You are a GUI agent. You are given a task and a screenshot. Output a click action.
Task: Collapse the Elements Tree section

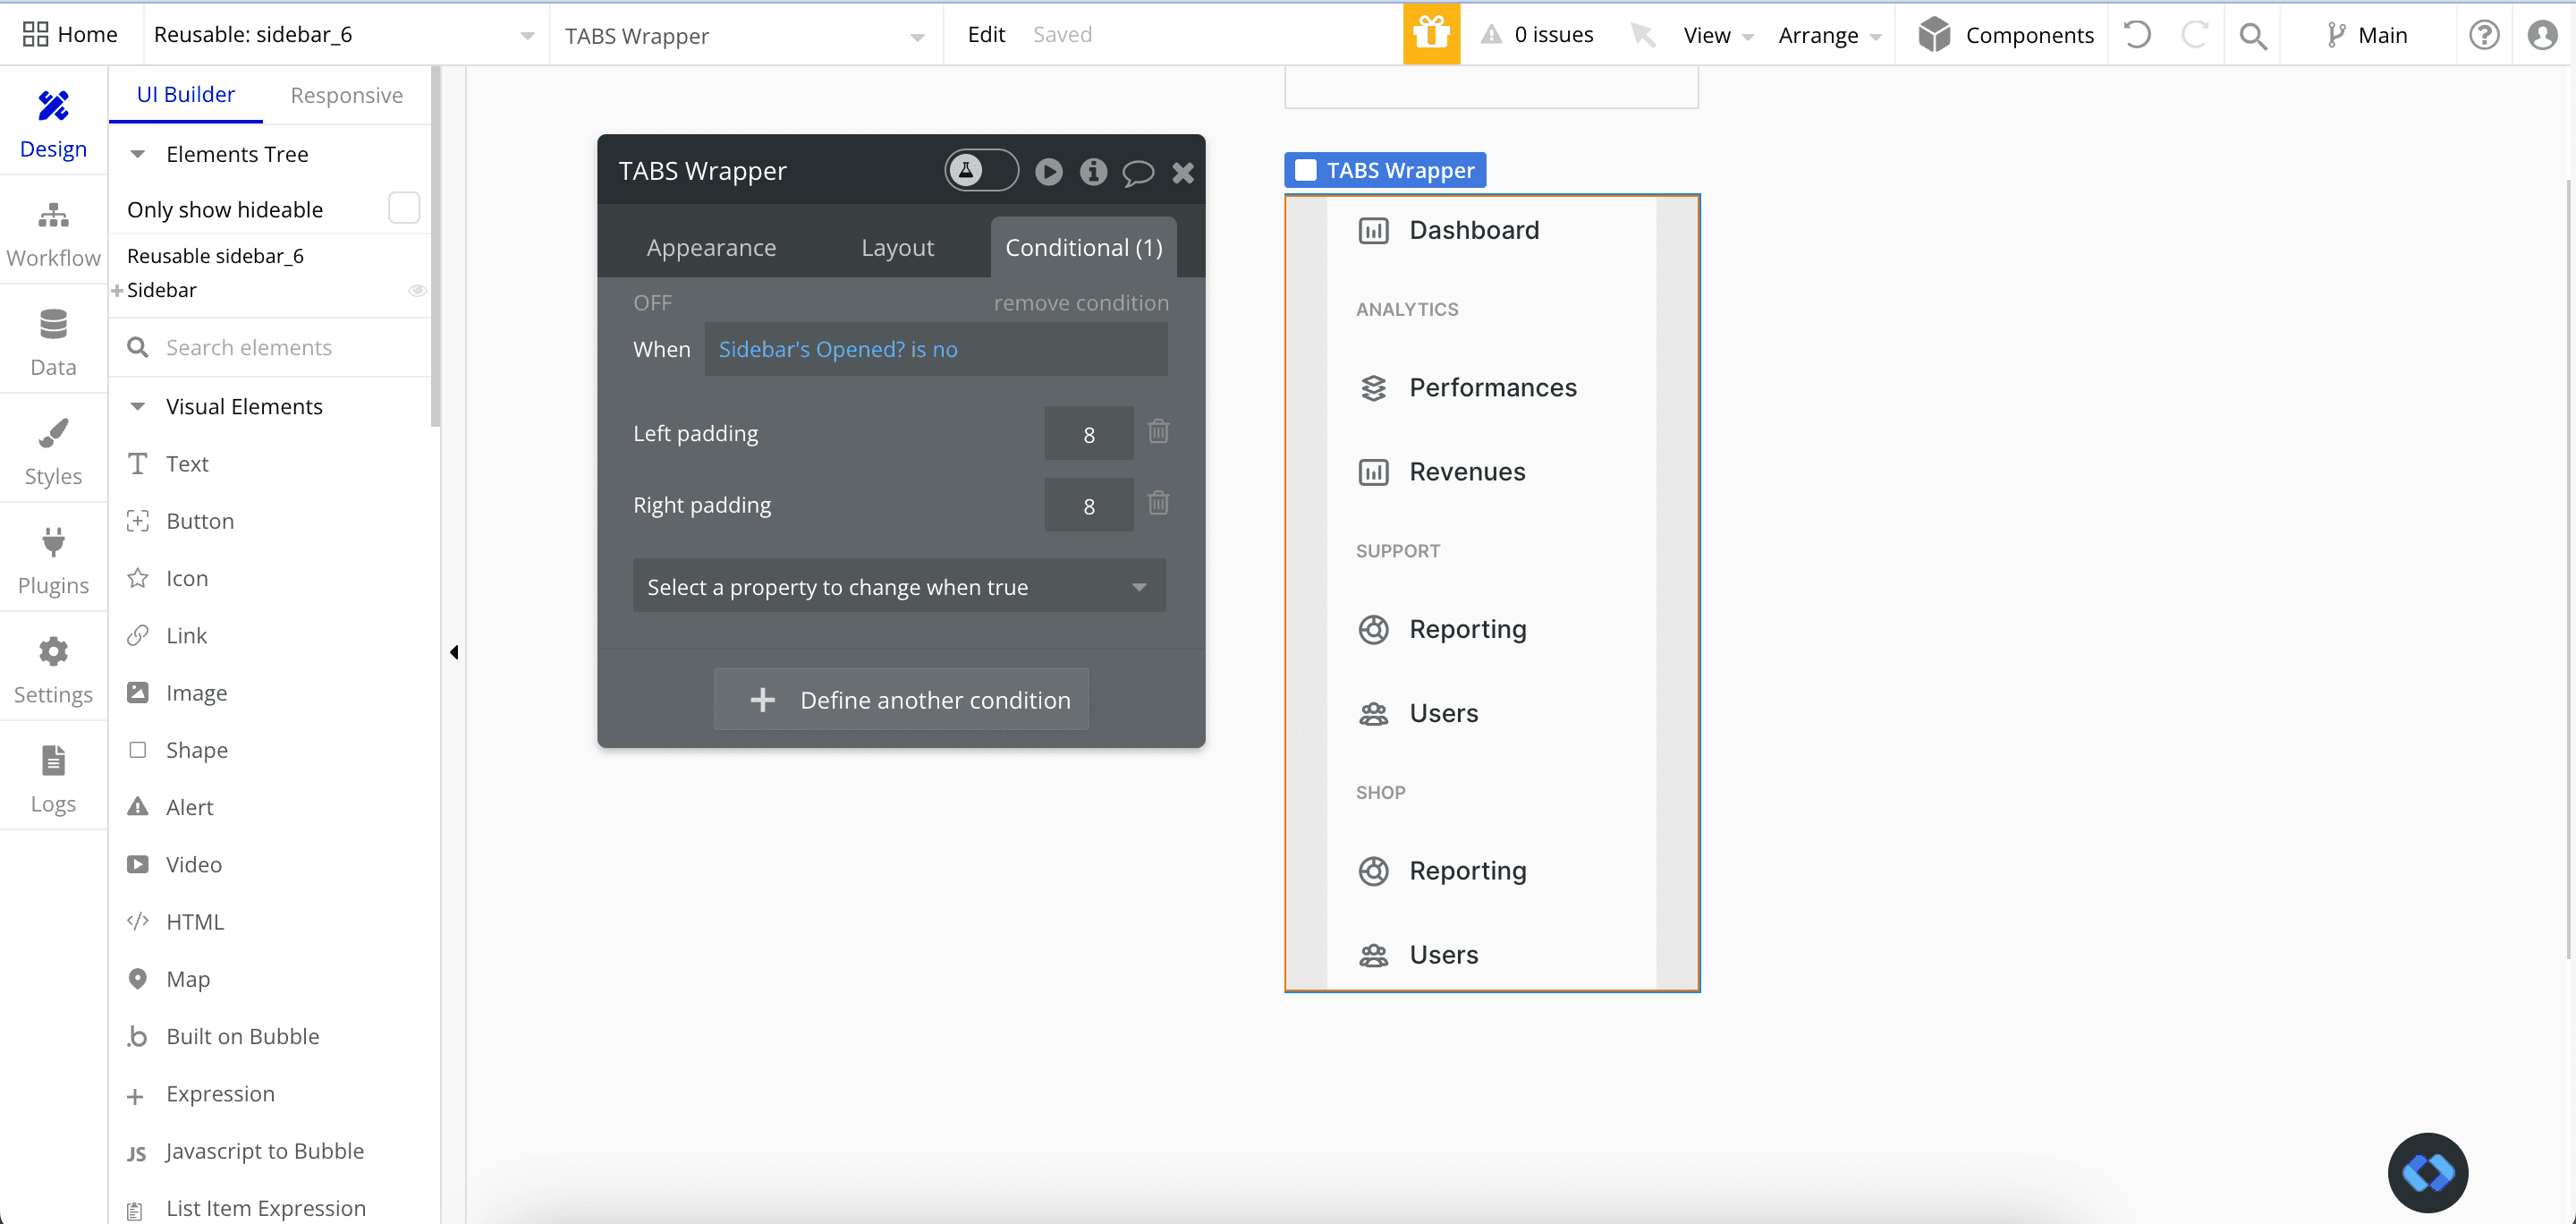(x=138, y=154)
